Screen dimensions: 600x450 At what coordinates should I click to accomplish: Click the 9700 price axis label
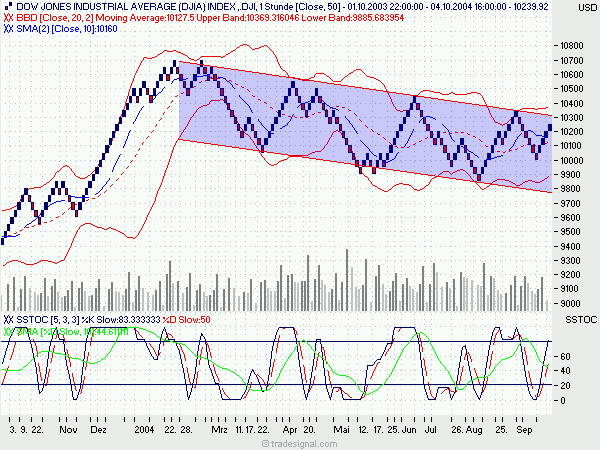pyautogui.click(x=570, y=203)
